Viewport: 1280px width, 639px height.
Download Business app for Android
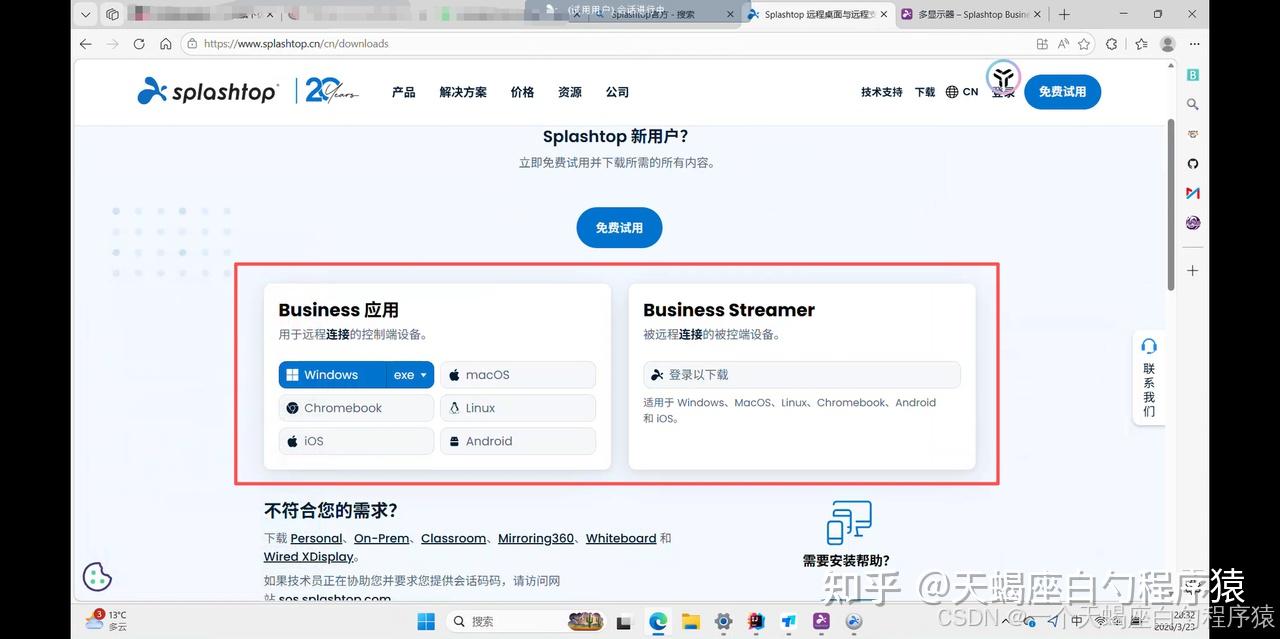(518, 441)
